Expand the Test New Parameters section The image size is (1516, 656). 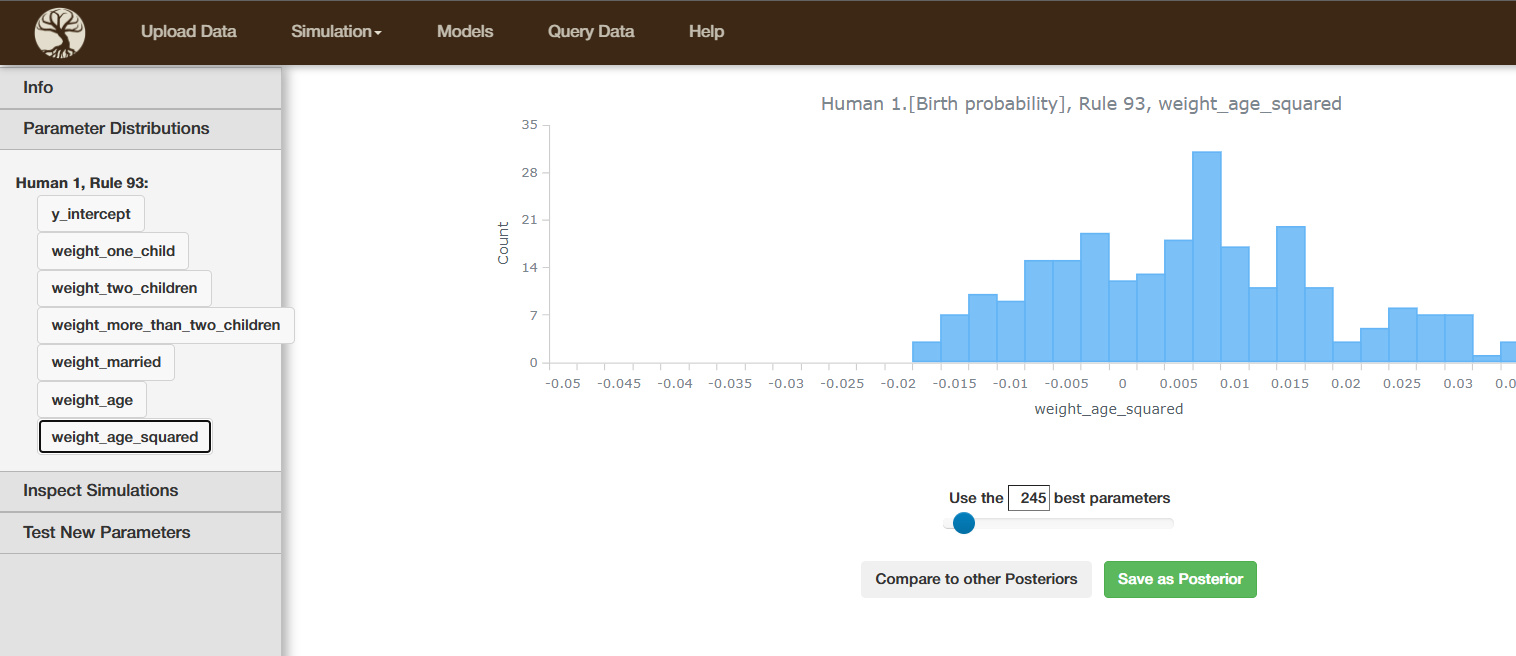[x=140, y=533]
